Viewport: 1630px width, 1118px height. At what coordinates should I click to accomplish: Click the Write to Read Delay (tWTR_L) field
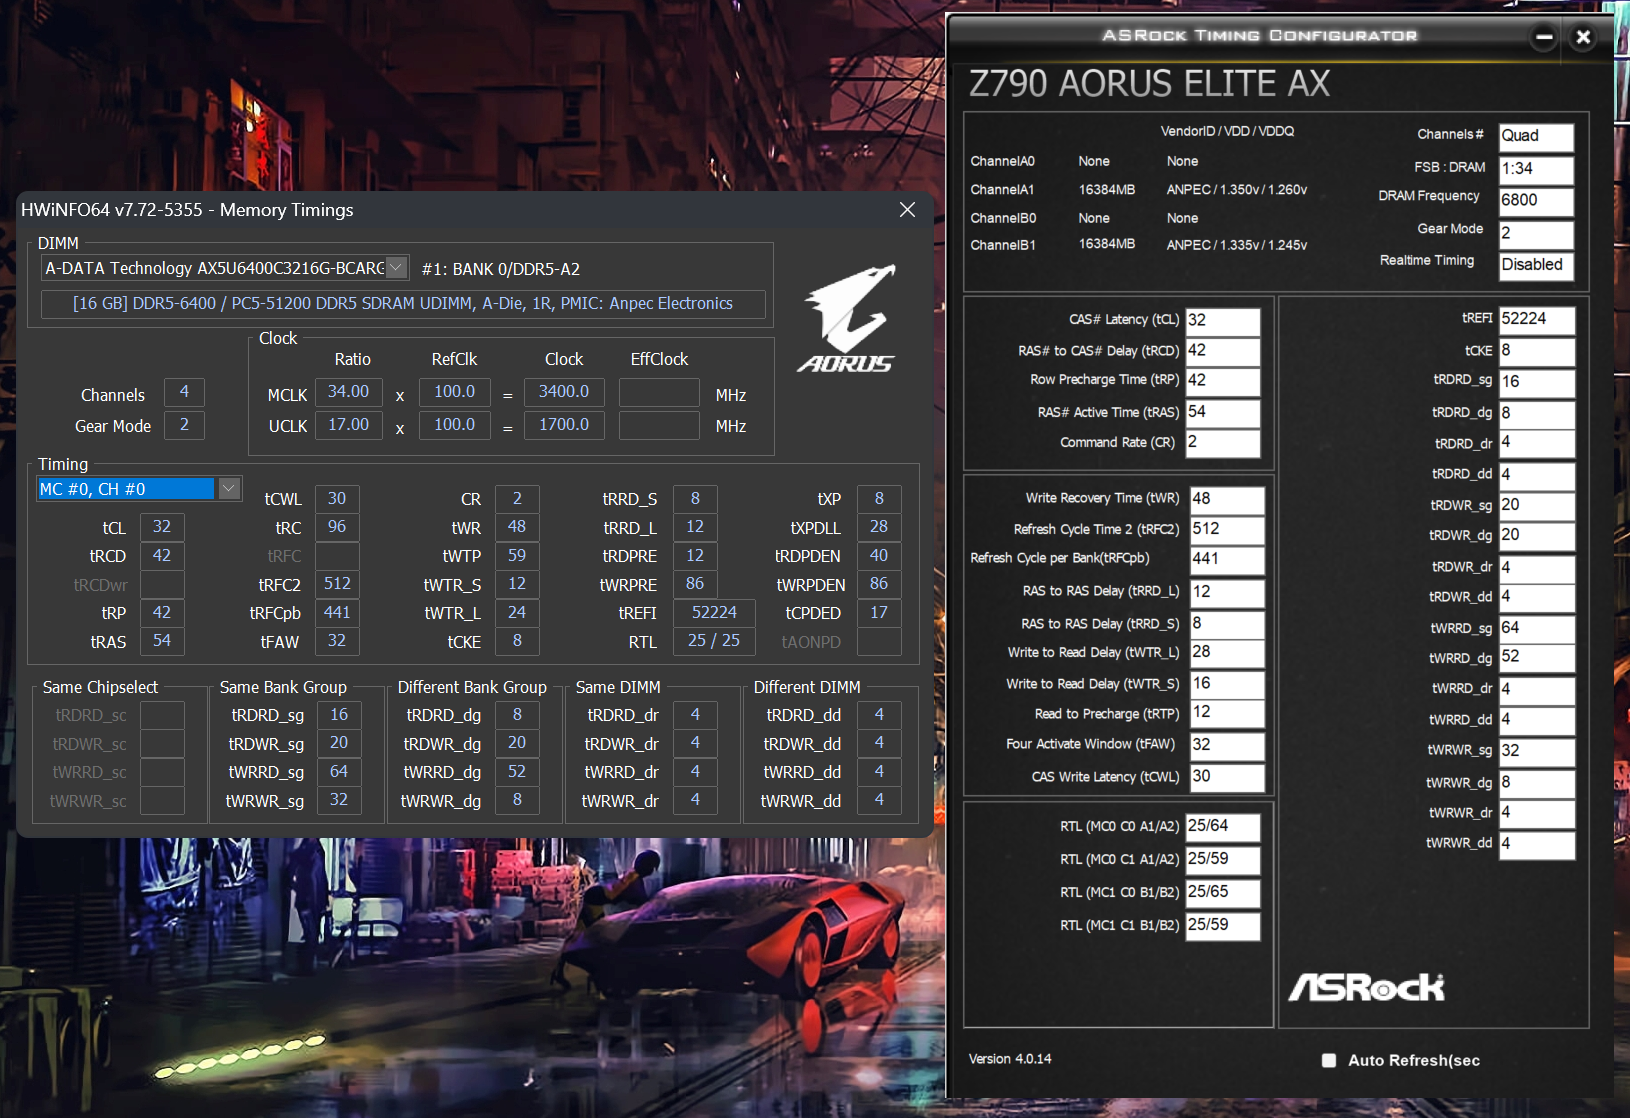pos(1227,653)
